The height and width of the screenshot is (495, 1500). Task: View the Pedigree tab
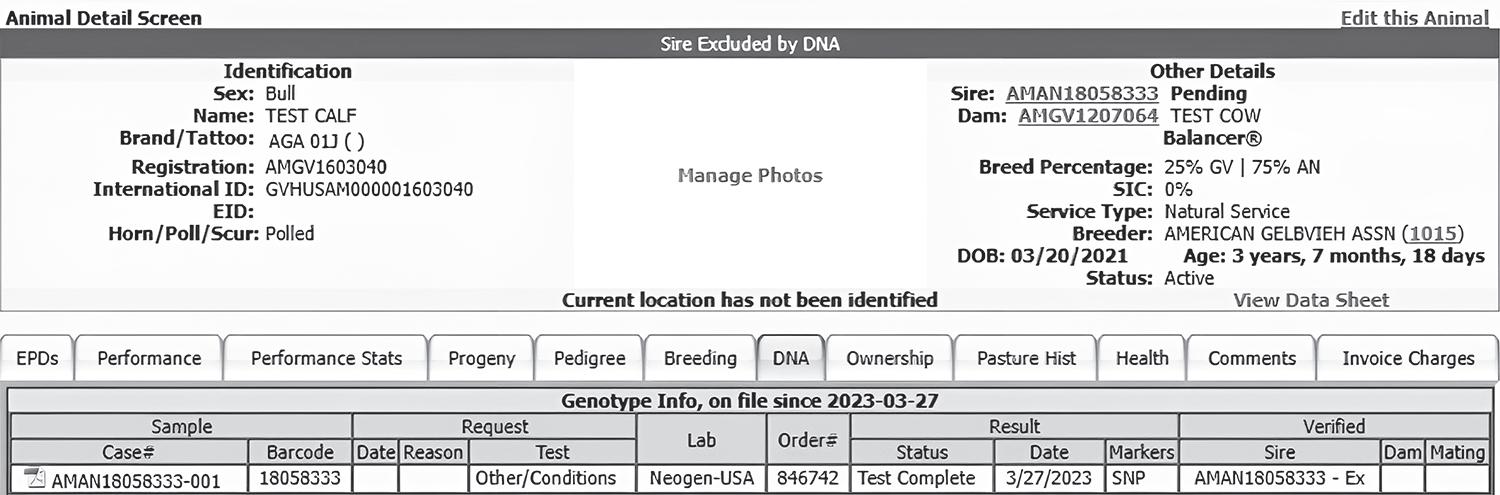[x=589, y=358]
